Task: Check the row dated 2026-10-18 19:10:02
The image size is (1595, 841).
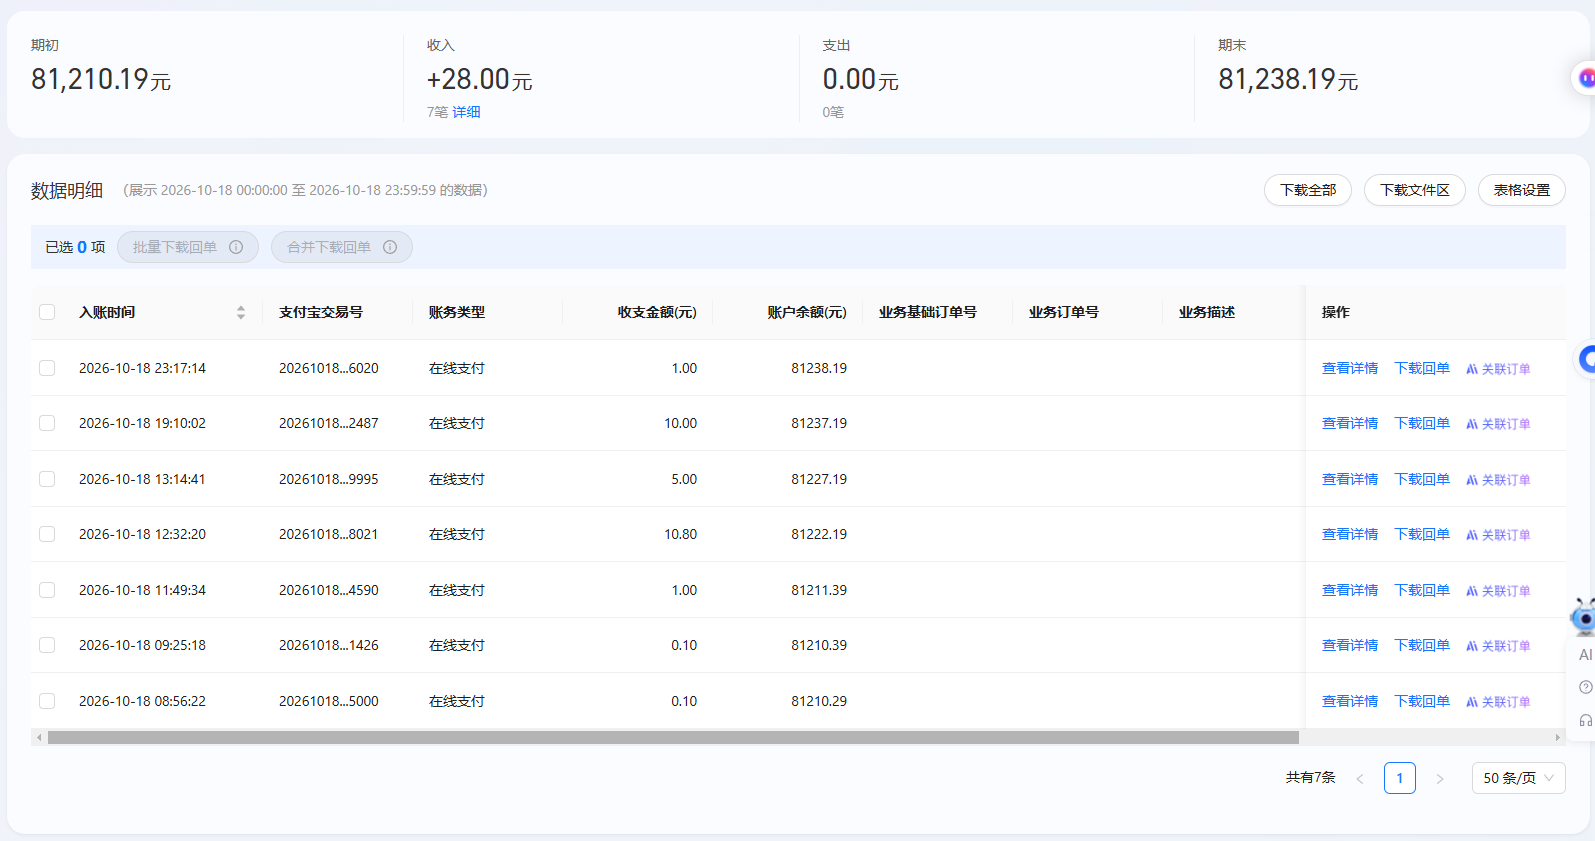Action: [47, 423]
